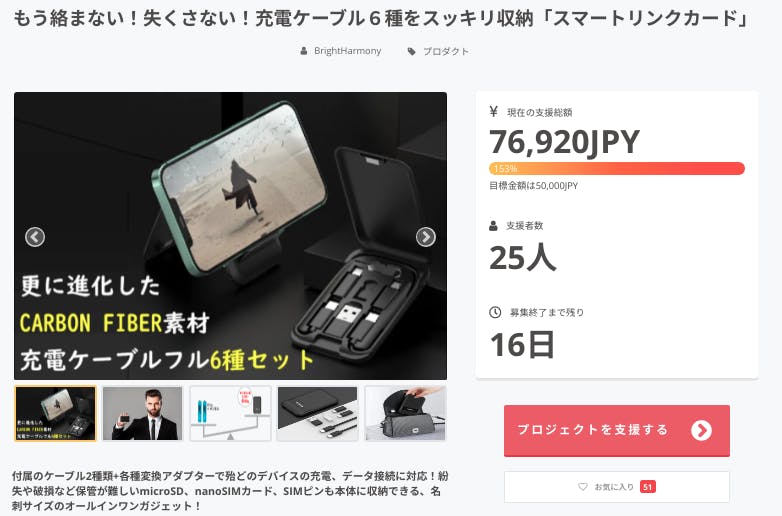
Task: Select the first carbon fiber thumbnail
Action: point(55,413)
